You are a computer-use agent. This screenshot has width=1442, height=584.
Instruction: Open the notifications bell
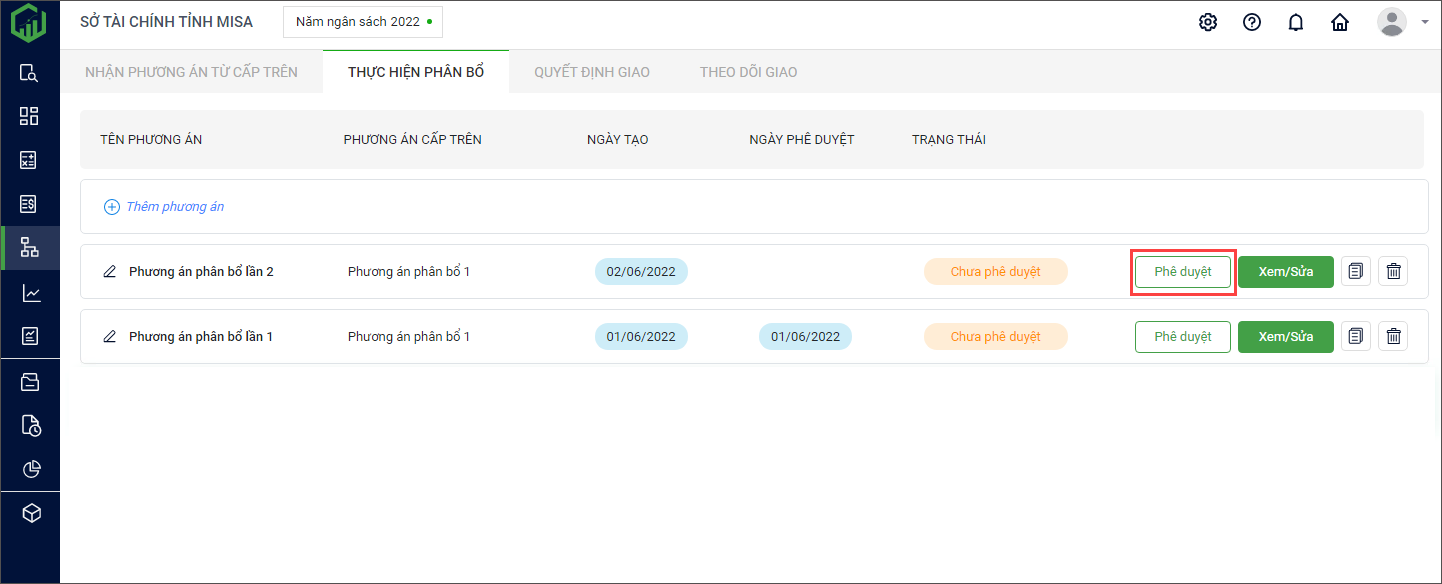[1296, 22]
